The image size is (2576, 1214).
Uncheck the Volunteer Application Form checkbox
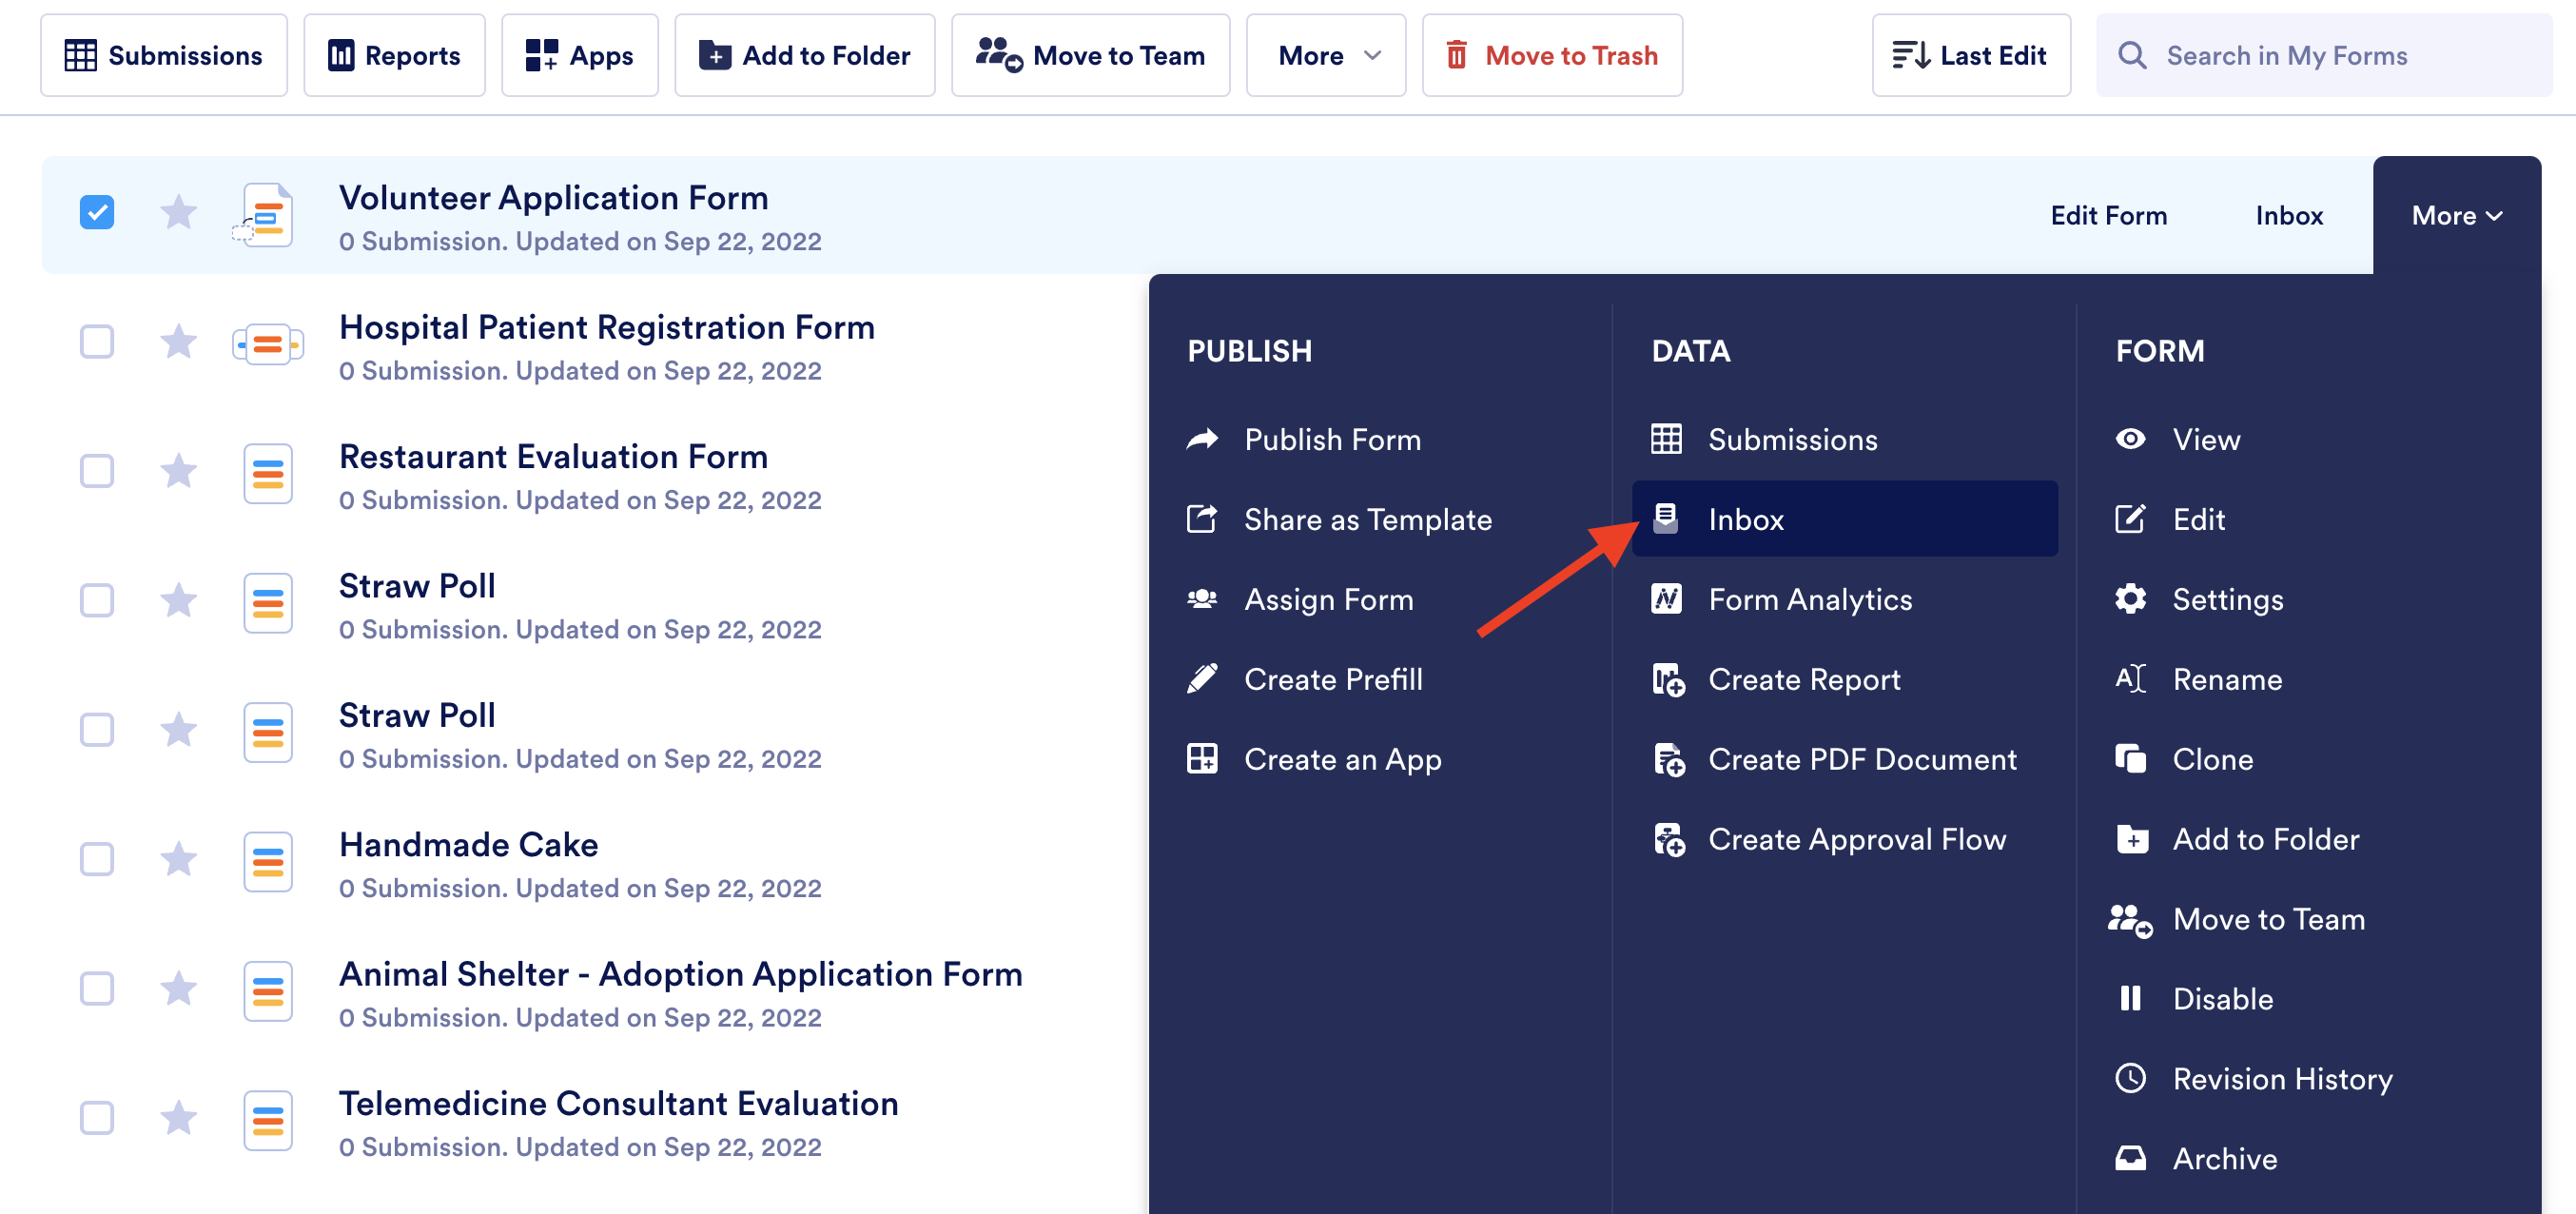coord(97,213)
